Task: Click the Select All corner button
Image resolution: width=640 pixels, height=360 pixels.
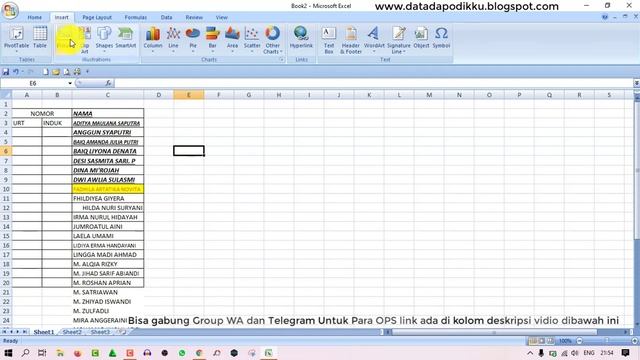Action: pyautogui.click(x=6, y=95)
